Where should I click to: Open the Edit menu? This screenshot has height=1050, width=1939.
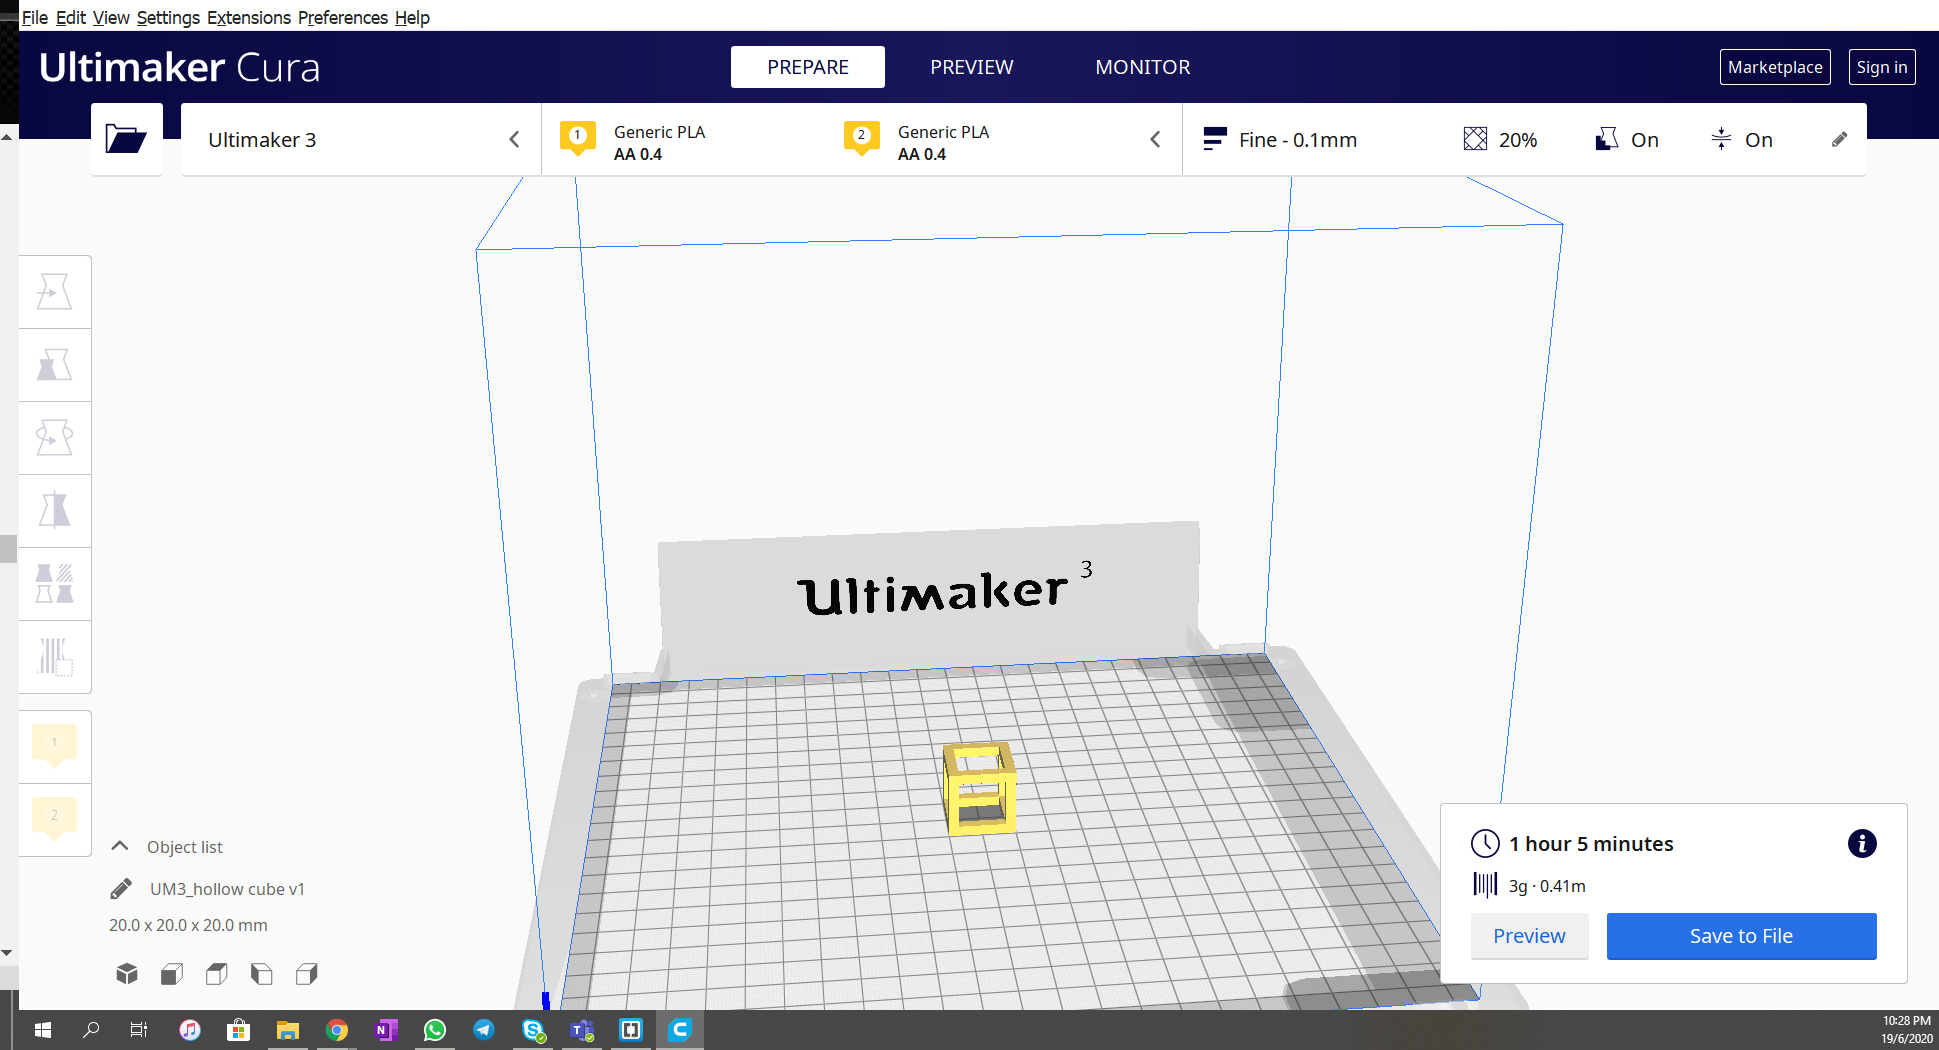tap(71, 17)
